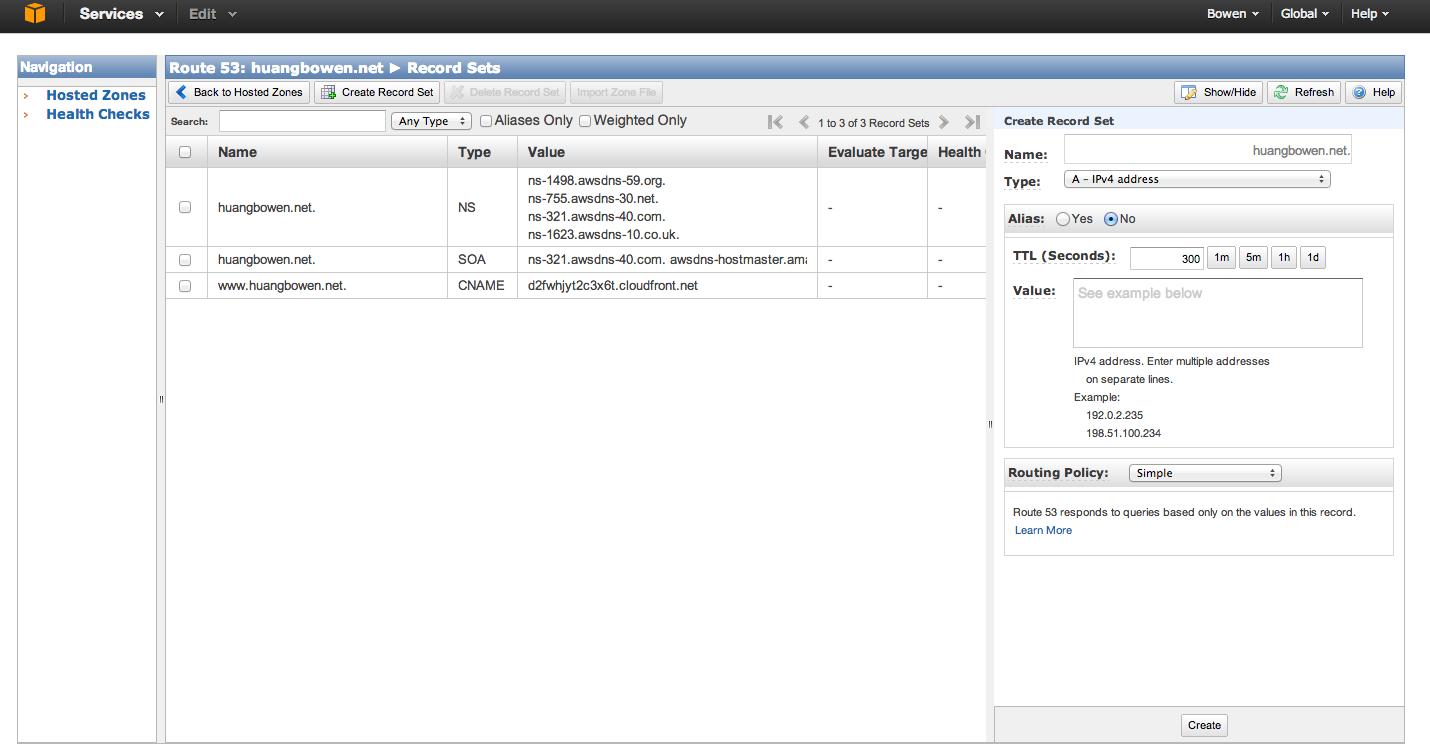Select the www.huangbowen.net. CNAME record checkbox
The width and height of the screenshot is (1430, 750).
pyautogui.click(x=185, y=286)
